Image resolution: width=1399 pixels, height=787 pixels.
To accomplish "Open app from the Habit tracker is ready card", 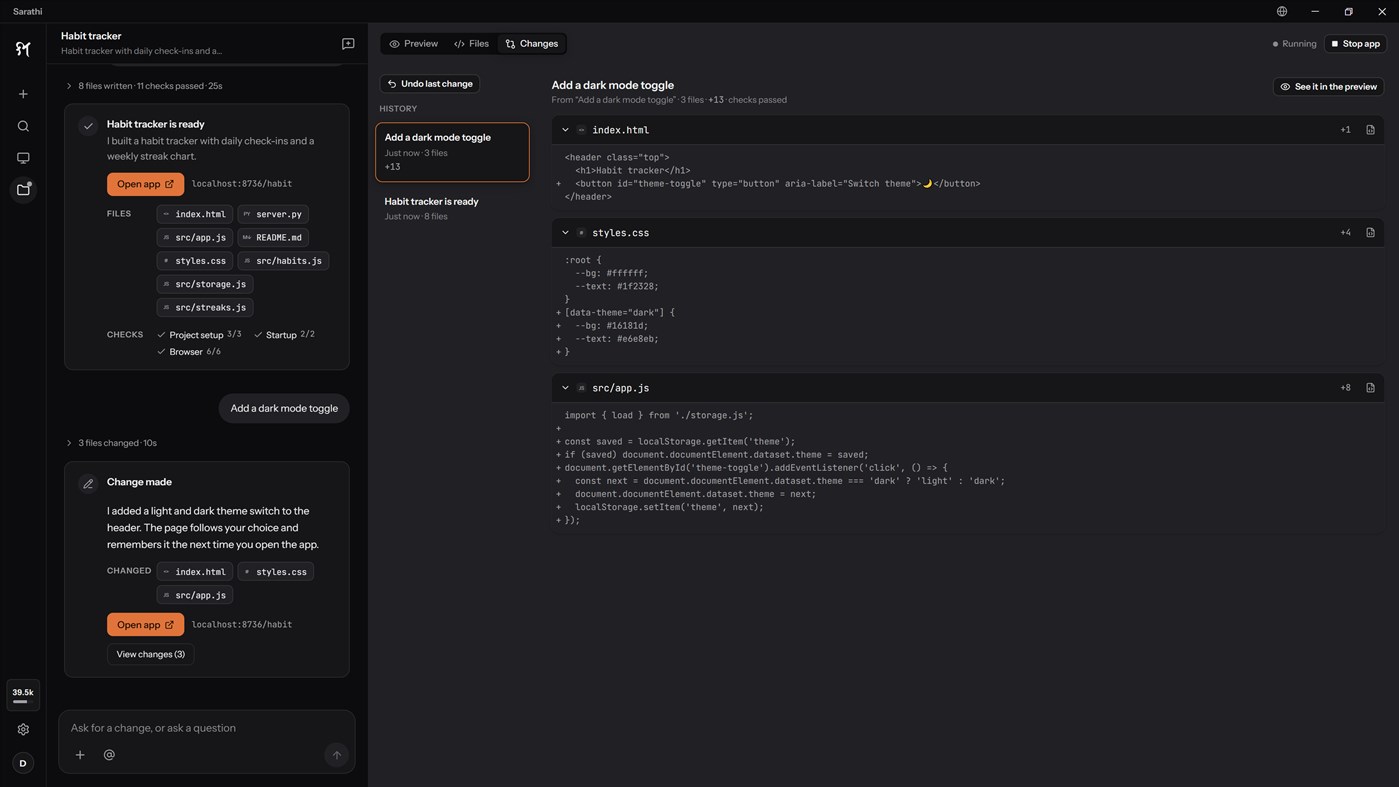I will coord(145,184).
